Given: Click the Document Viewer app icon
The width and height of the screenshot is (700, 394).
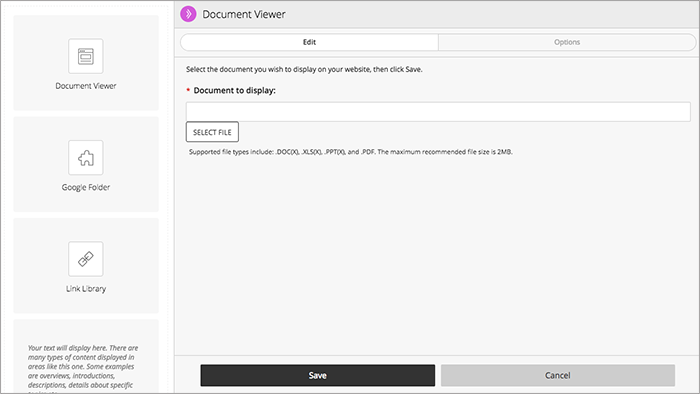Looking at the screenshot, I should (86, 56).
